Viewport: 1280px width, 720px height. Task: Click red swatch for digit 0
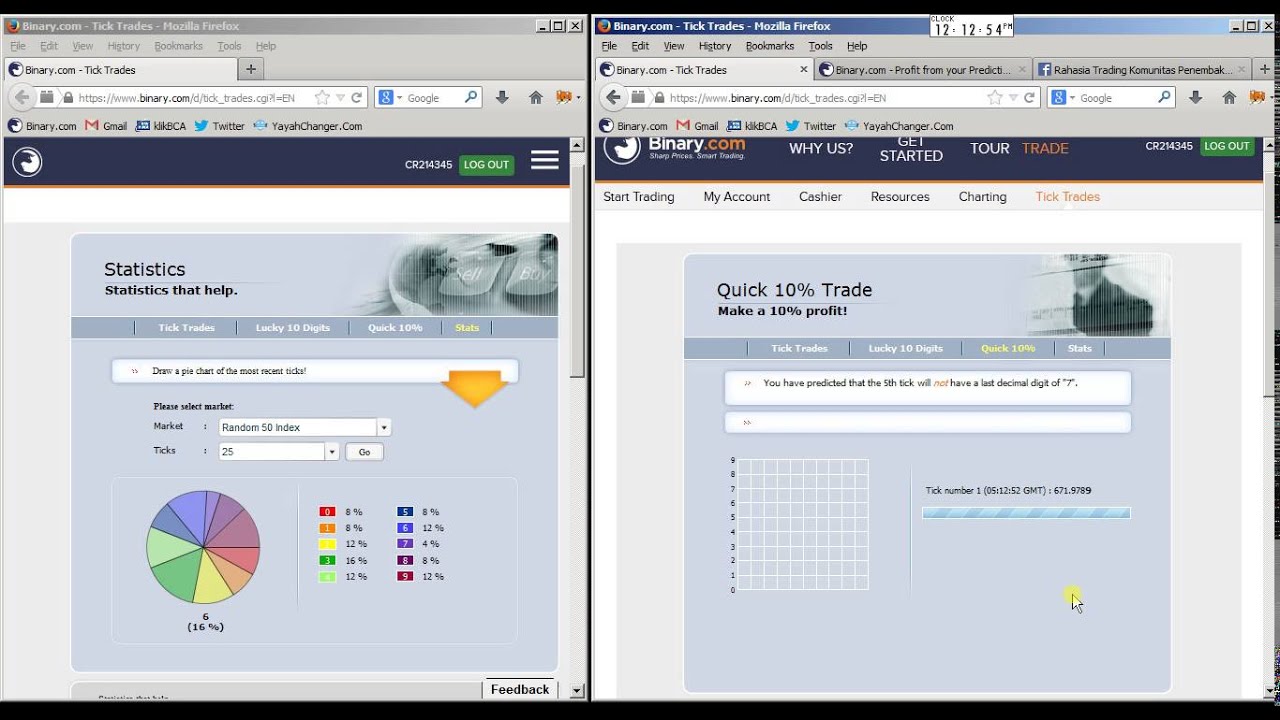click(x=327, y=512)
